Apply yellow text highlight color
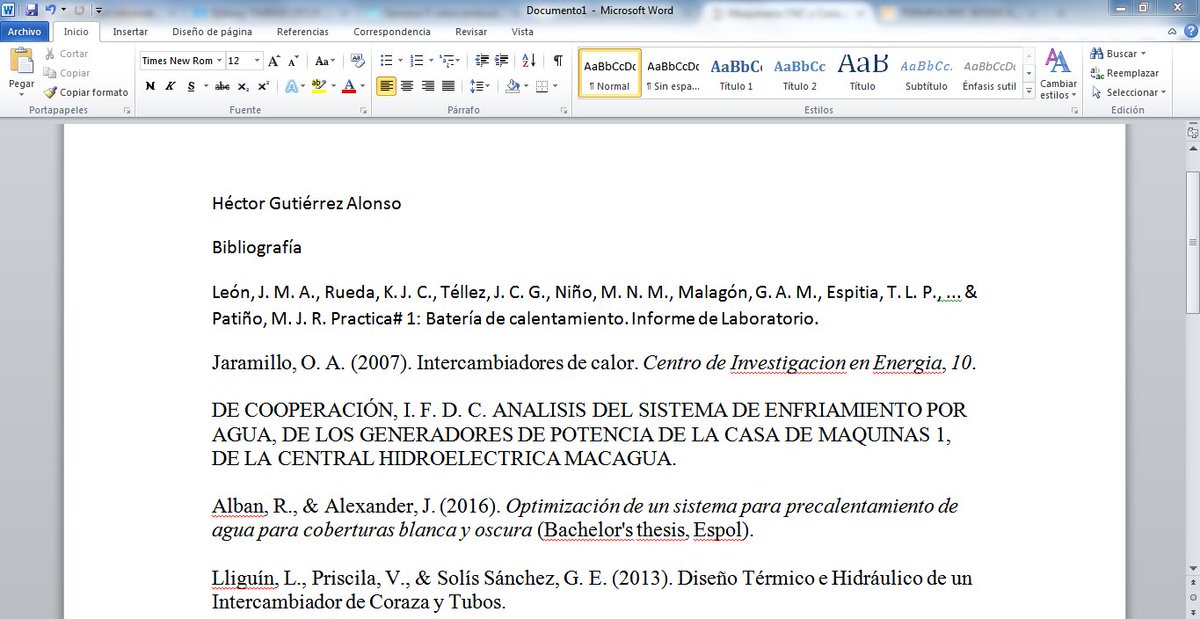This screenshot has height=619, width=1200. (319, 86)
